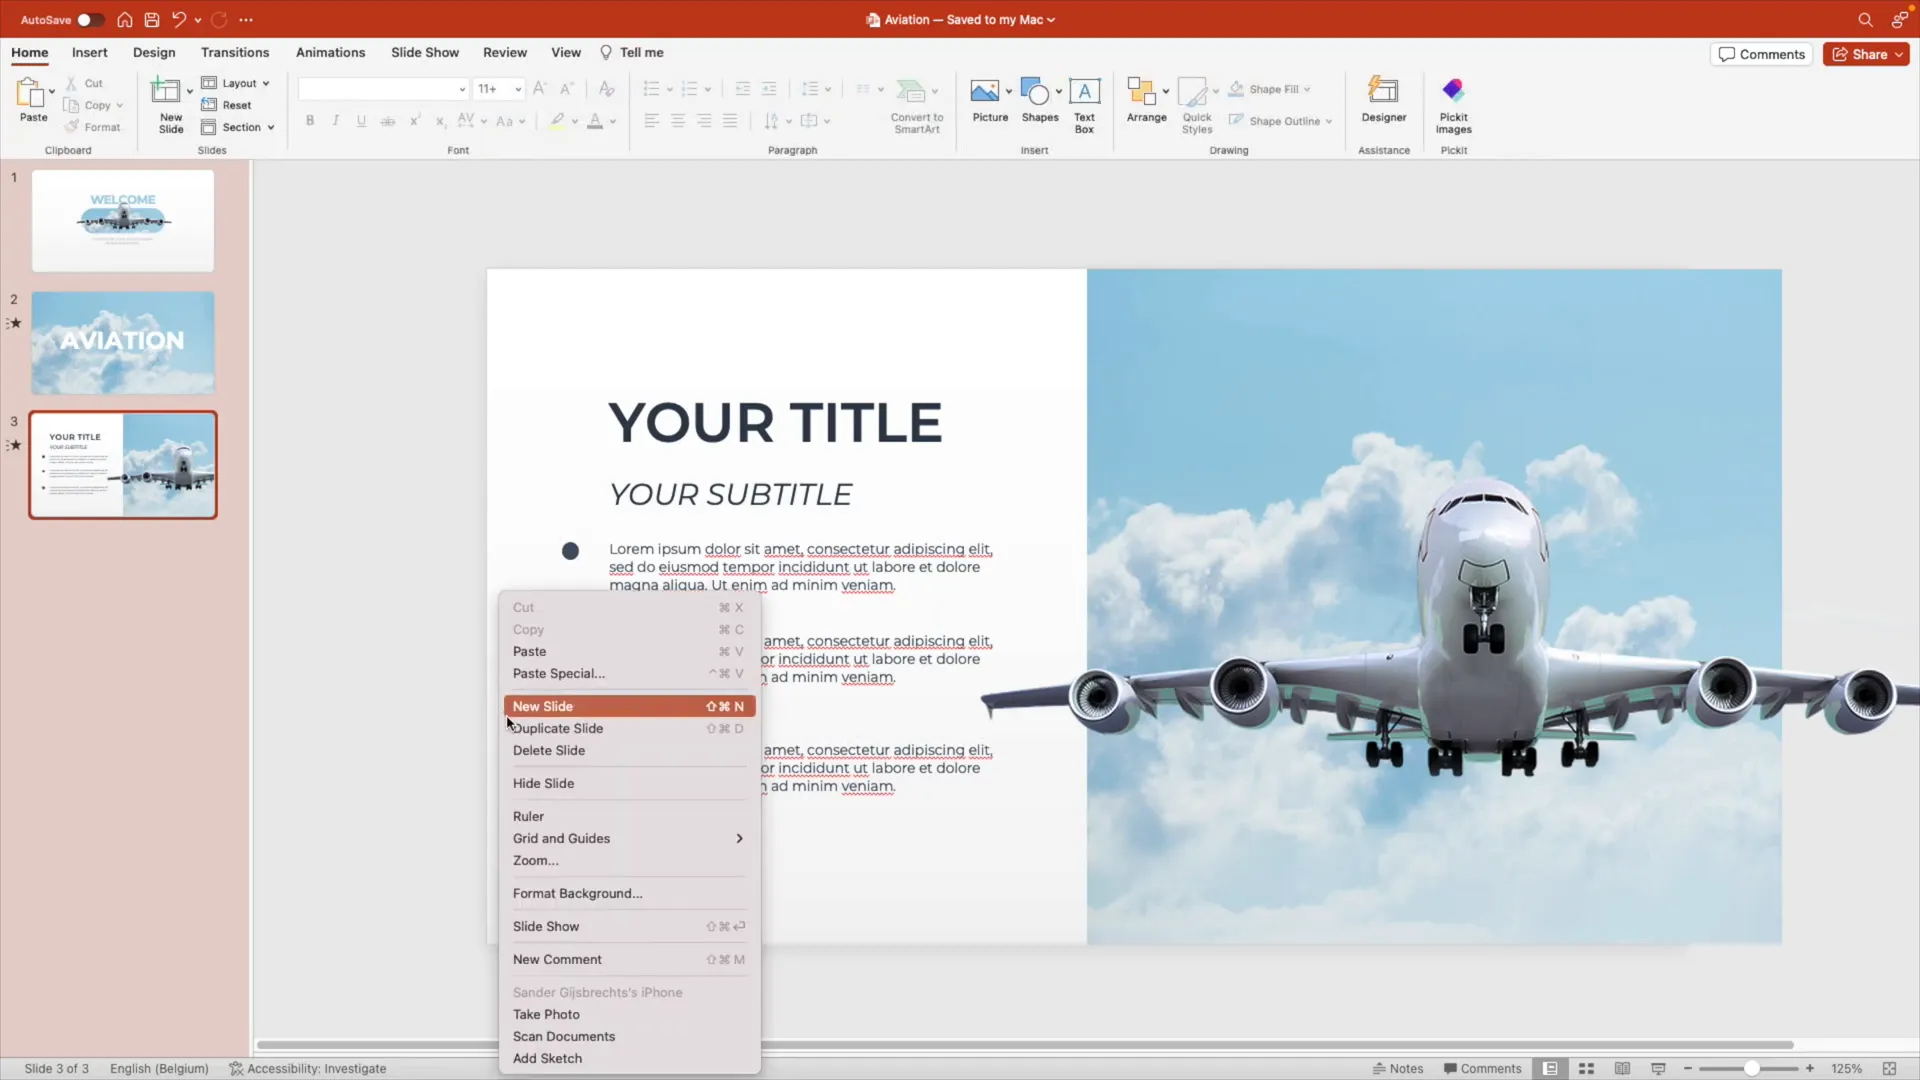Viewport: 1920px width, 1080px height.
Task: Choose Hide Slide in context menu
Action: 629,783
